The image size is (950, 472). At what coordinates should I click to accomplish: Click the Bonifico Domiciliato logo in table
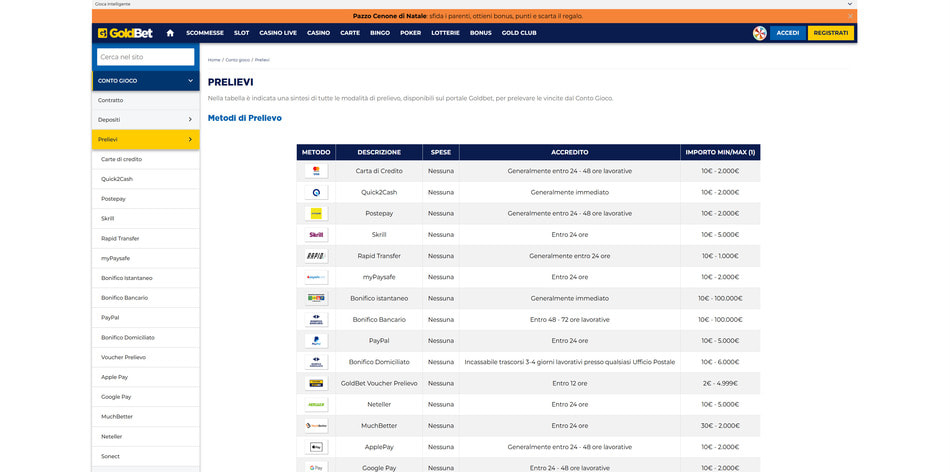(316, 362)
